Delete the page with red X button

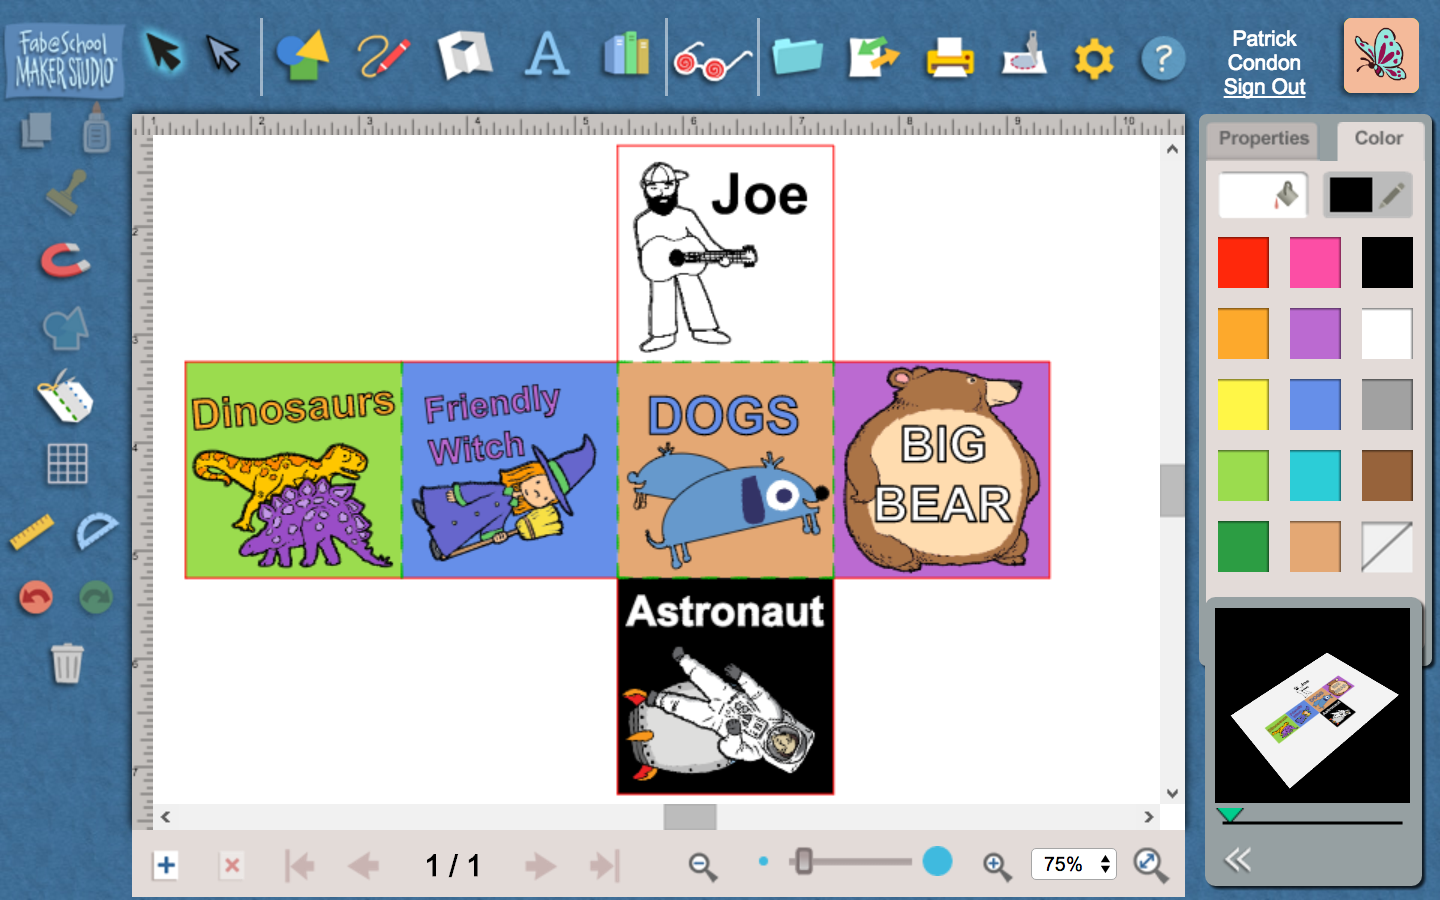click(x=231, y=865)
